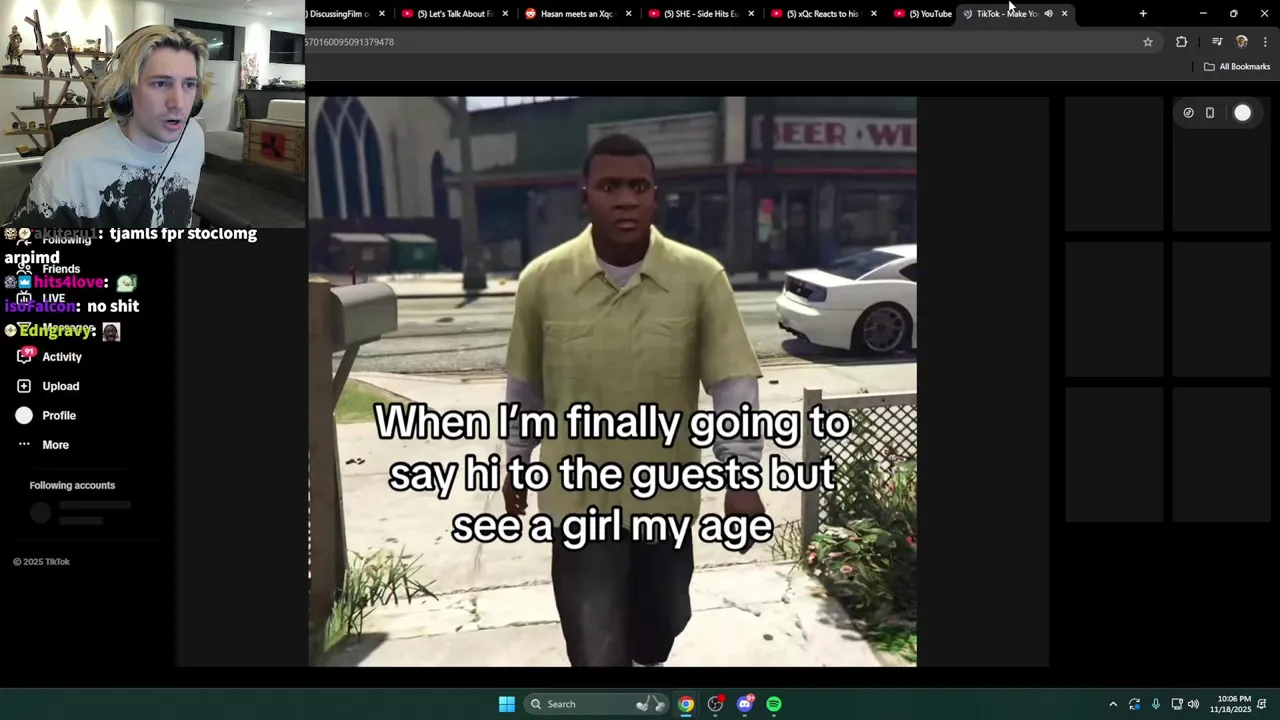The width and height of the screenshot is (1280, 720).
Task: Open the clock showing 10:06 PM
Action: [x=1230, y=704]
